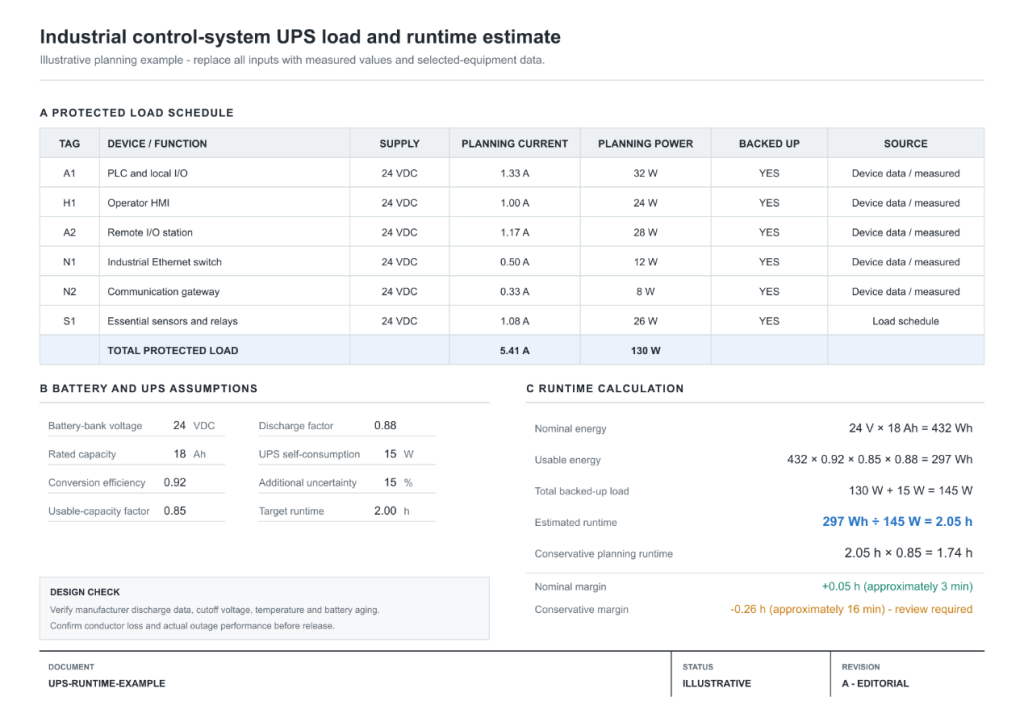The height and width of the screenshot is (705, 1024).
Task: Click the 0.33 A planning current cell
Action: click(x=515, y=292)
